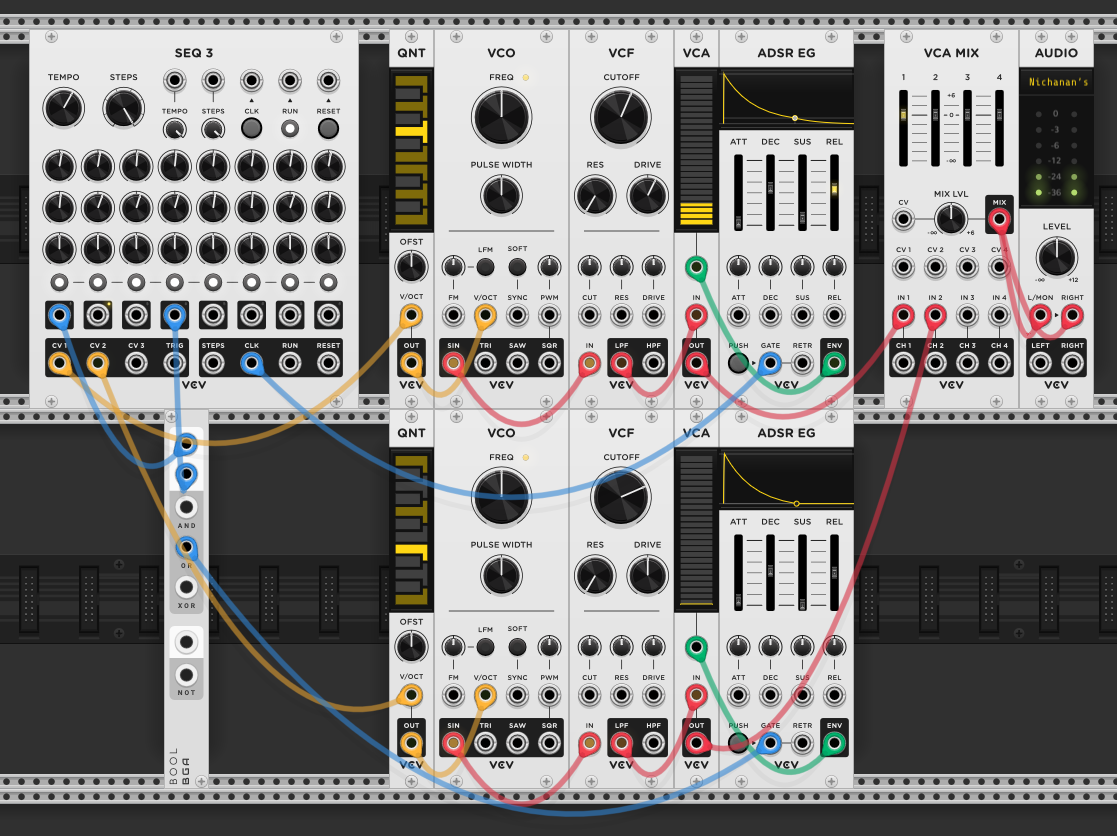
Task: Click the OFST knob on upper QNT
Action: (411, 266)
